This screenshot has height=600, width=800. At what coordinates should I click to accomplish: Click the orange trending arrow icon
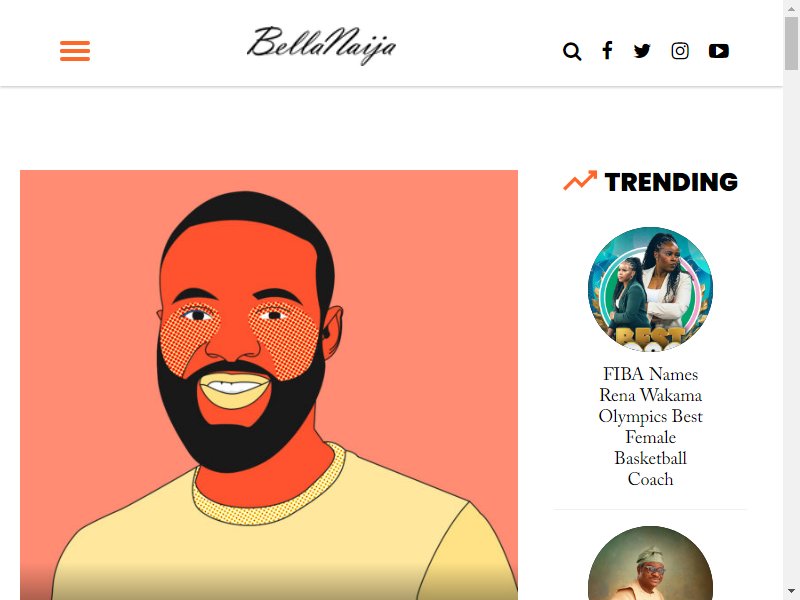tap(580, 181)
